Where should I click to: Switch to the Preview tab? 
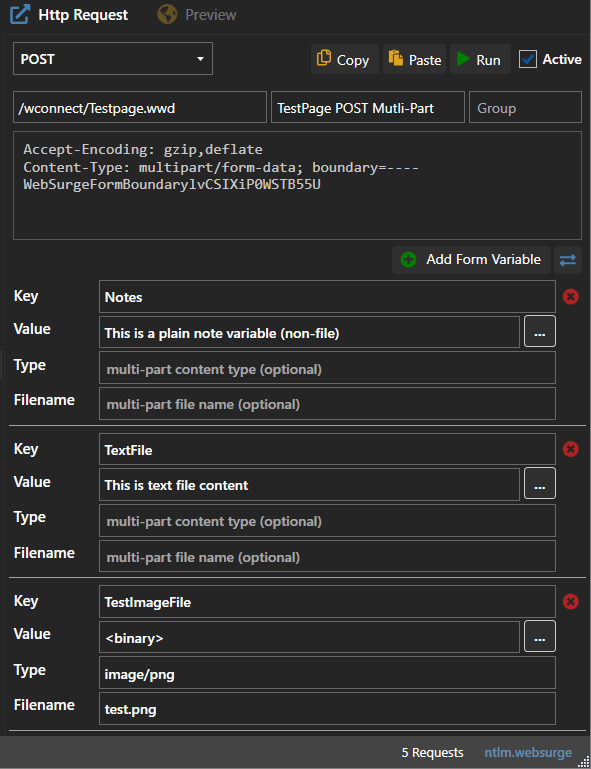coord(197,15)
